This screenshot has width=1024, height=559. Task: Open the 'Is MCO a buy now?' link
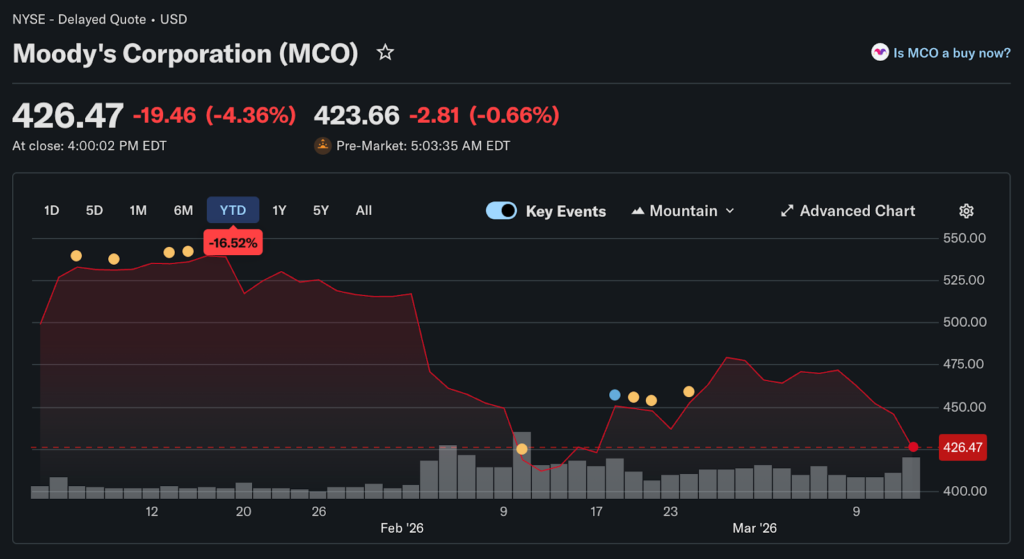pos(951,53)
